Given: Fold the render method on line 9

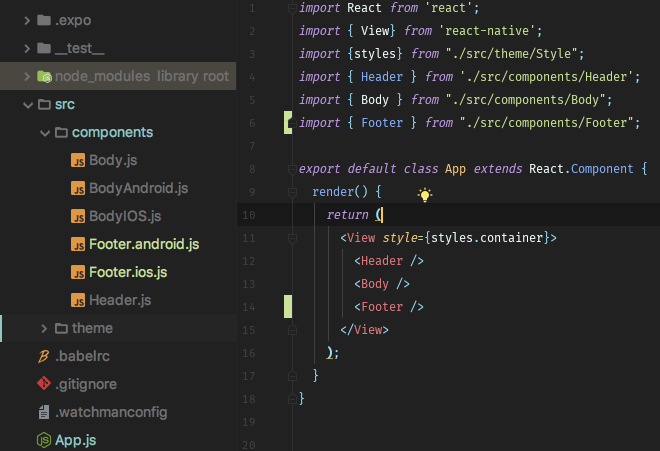Looking at the screenshot, I should click(292, 192).
